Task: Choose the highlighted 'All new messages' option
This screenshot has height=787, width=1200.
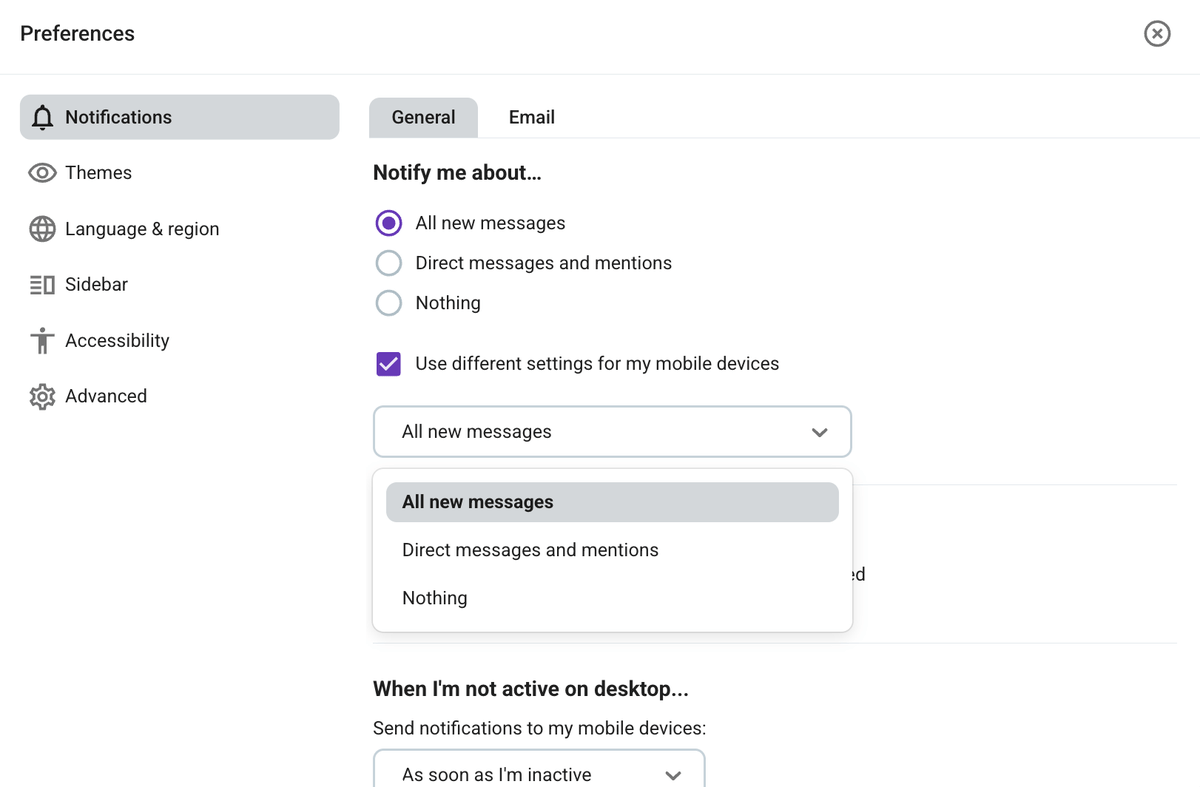Action: click(477, 501)
